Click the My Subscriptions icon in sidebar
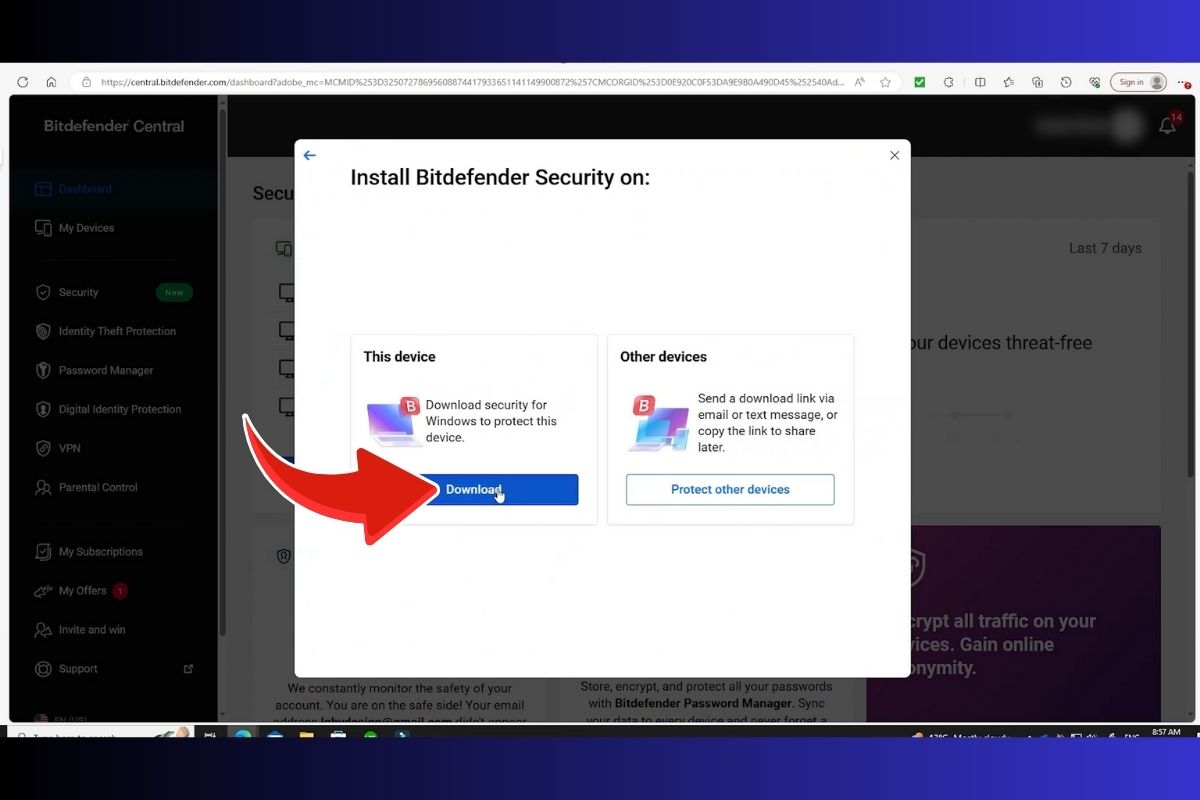Image resolution: width=1200 pixels, height=800 pixels. click(43, 551)
